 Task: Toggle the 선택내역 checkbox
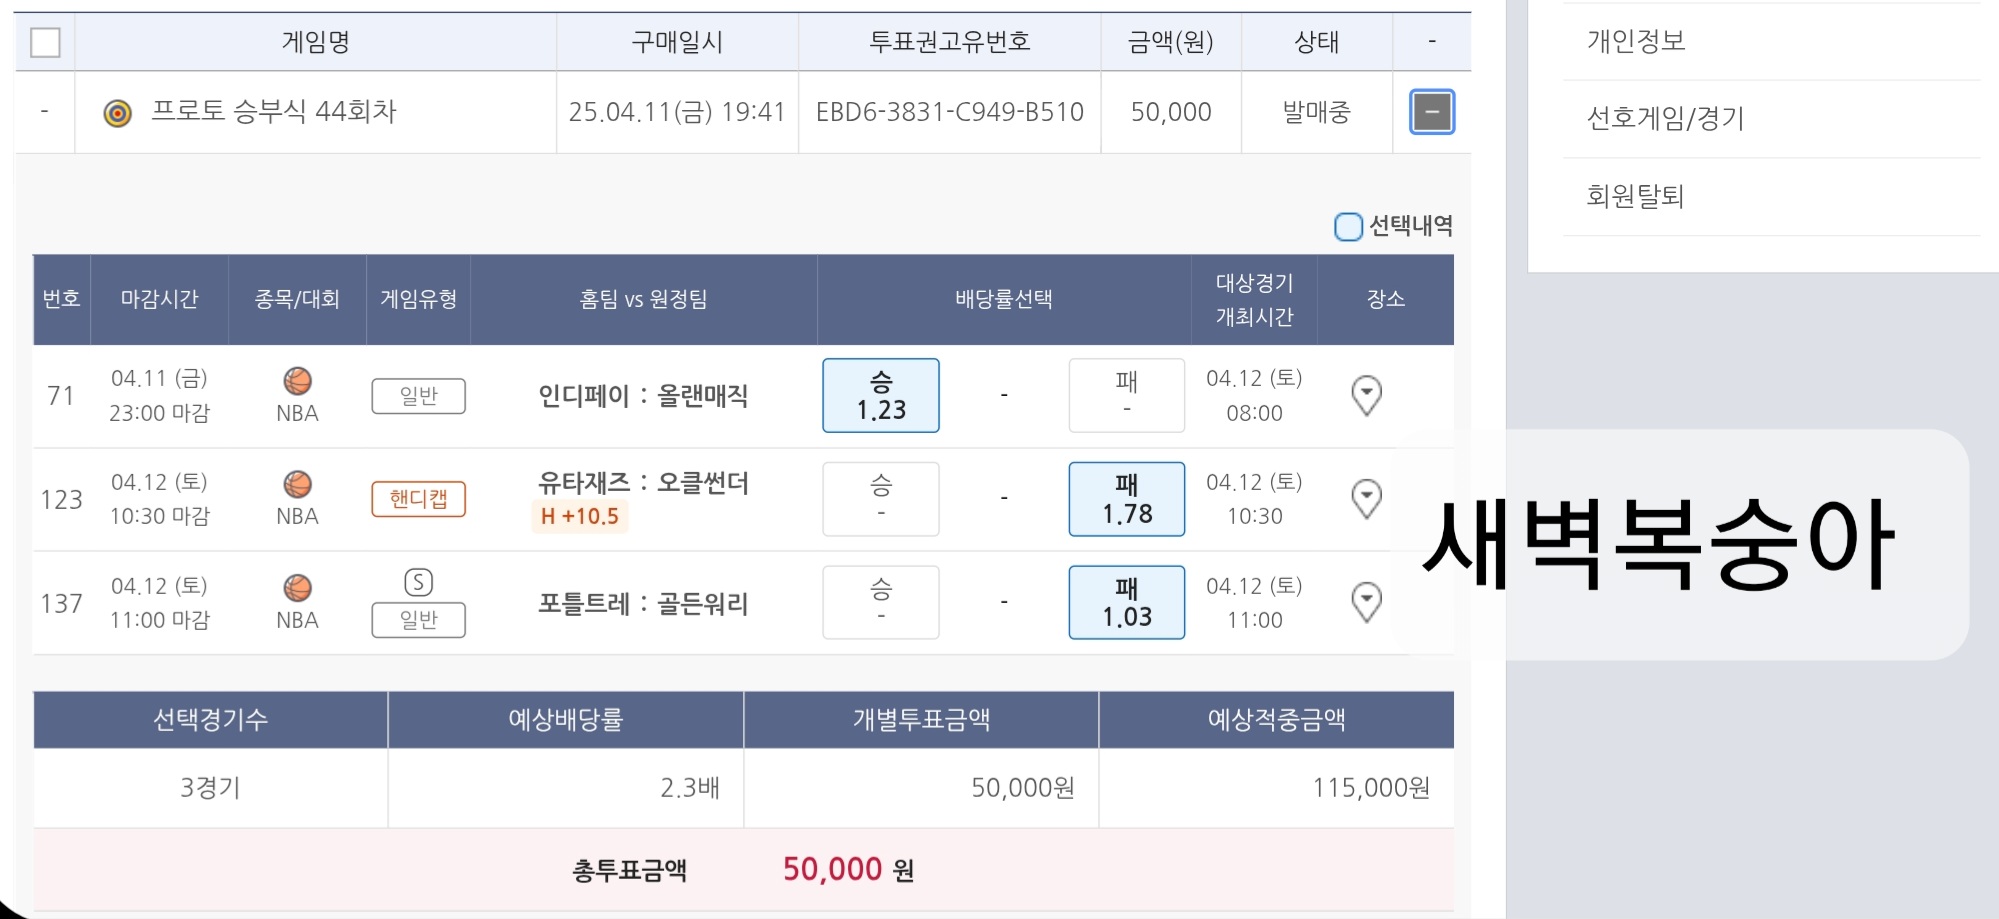pos(1348,227)
